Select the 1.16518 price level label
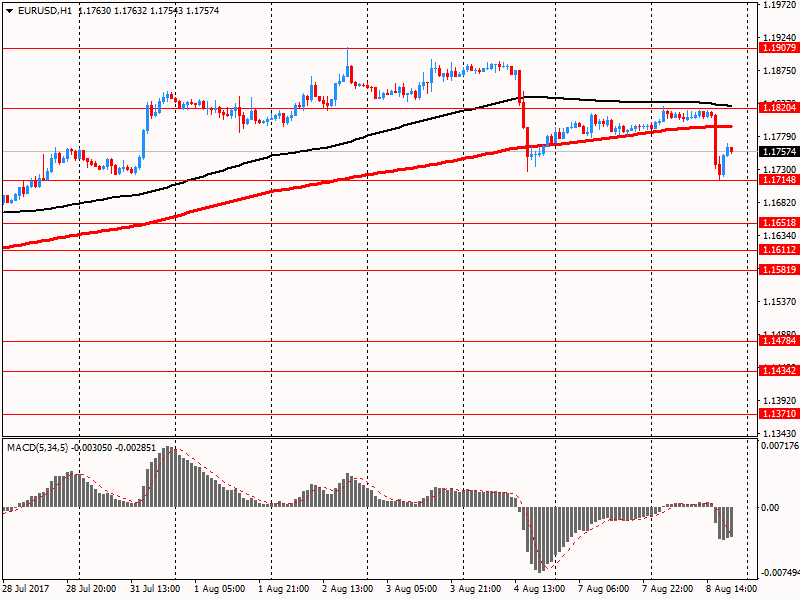The width and height of the screenshot is (800, 600). point(779,223)
